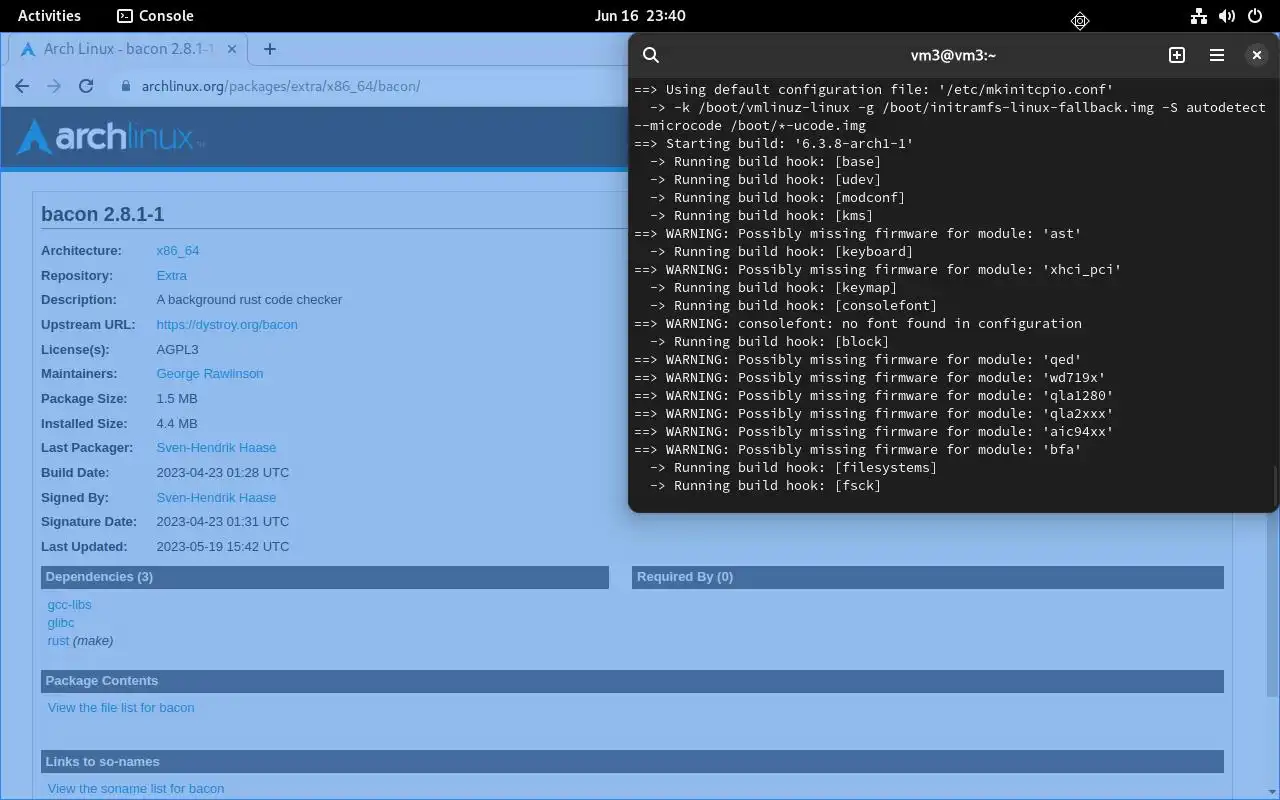1280x800 pixels.
Task: Click the screen recording indicator in top bar
Action: pos(1080,20)
